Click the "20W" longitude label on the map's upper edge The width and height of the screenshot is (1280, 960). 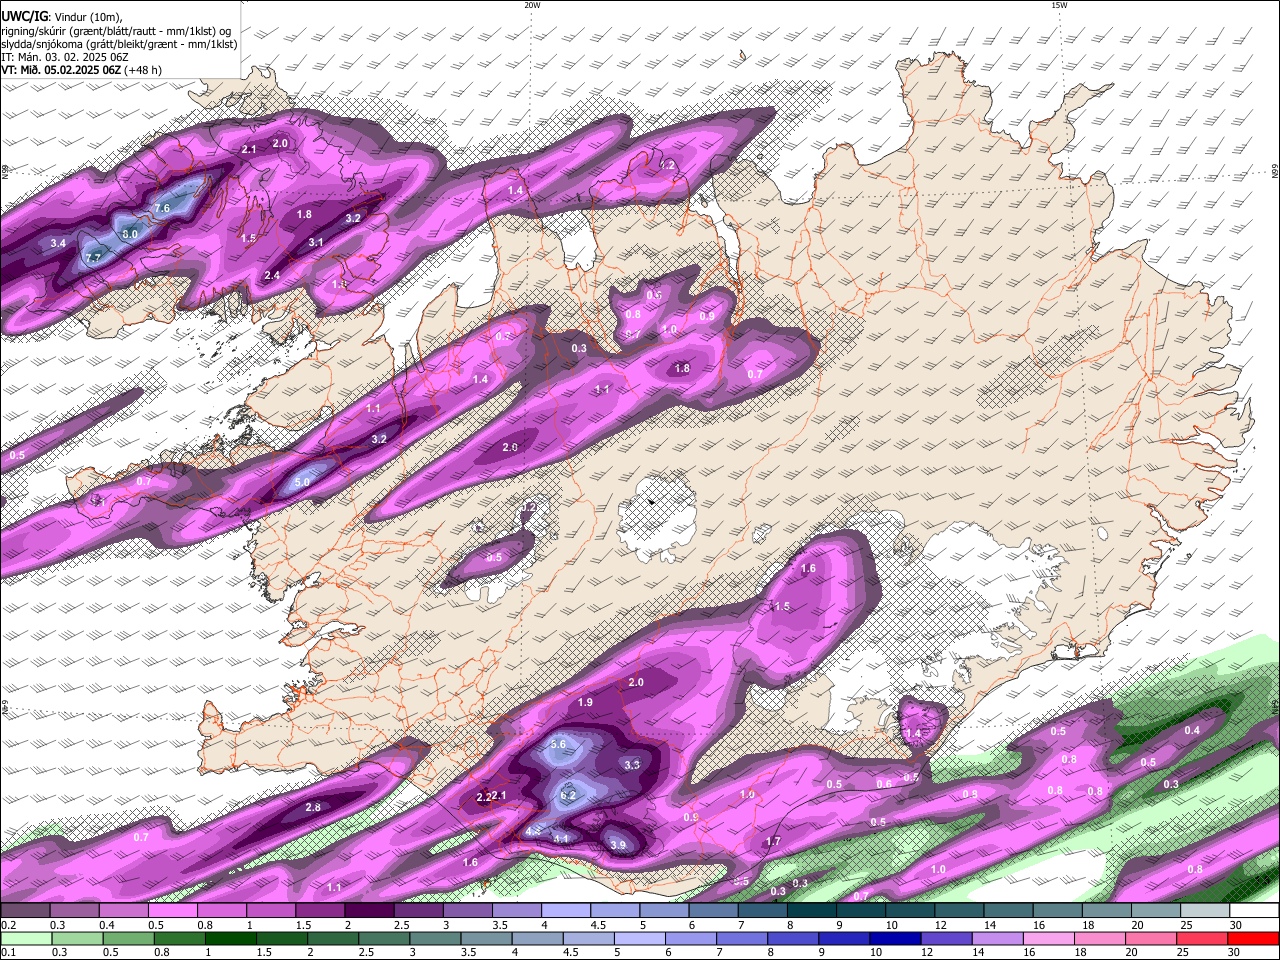532,5
